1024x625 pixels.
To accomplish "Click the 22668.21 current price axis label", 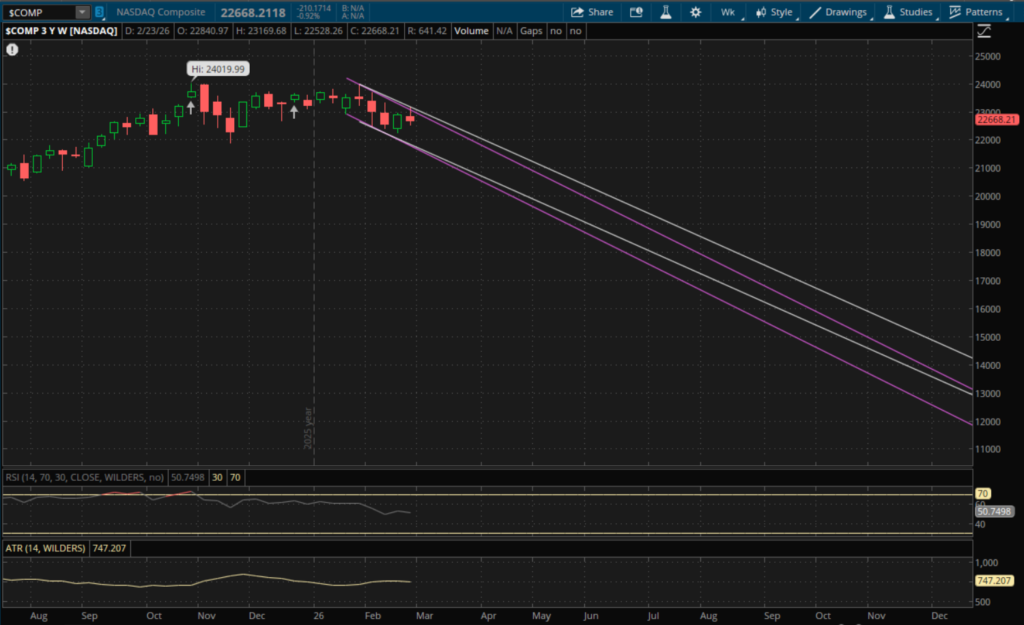I will pyautogui.click(x=994, y=120).
